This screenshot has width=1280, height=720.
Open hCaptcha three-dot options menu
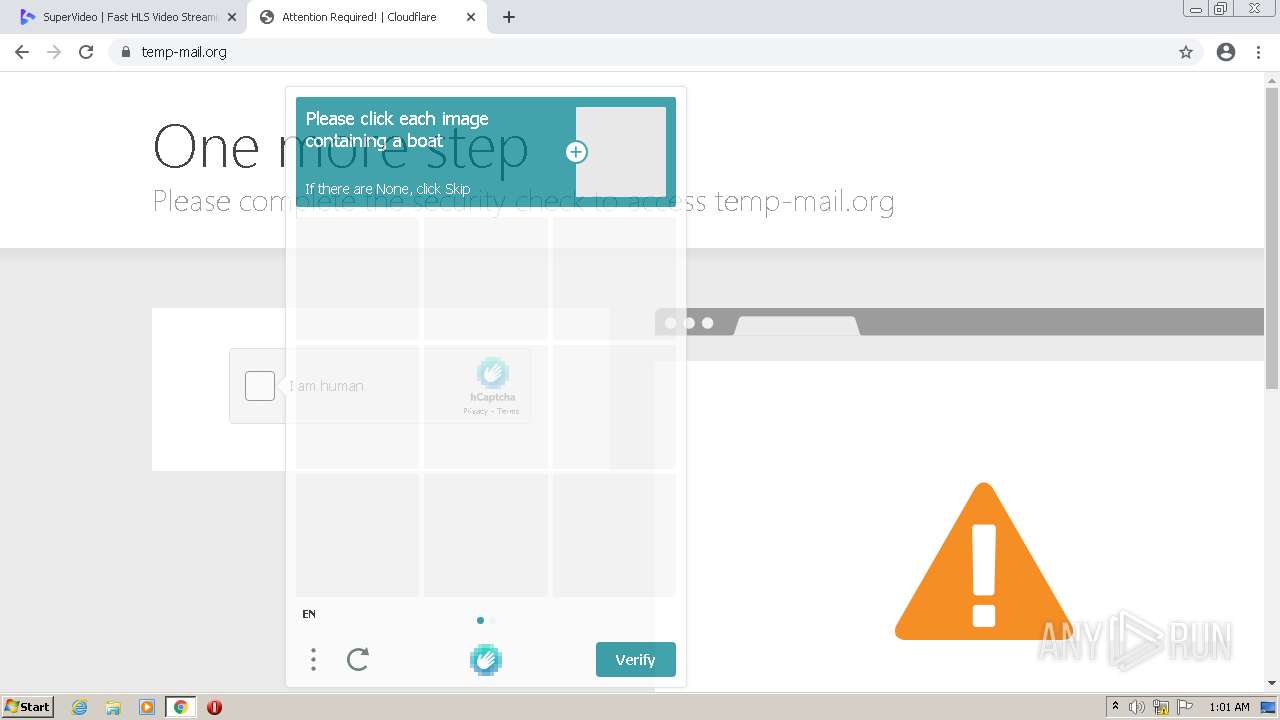click(313, 659)
